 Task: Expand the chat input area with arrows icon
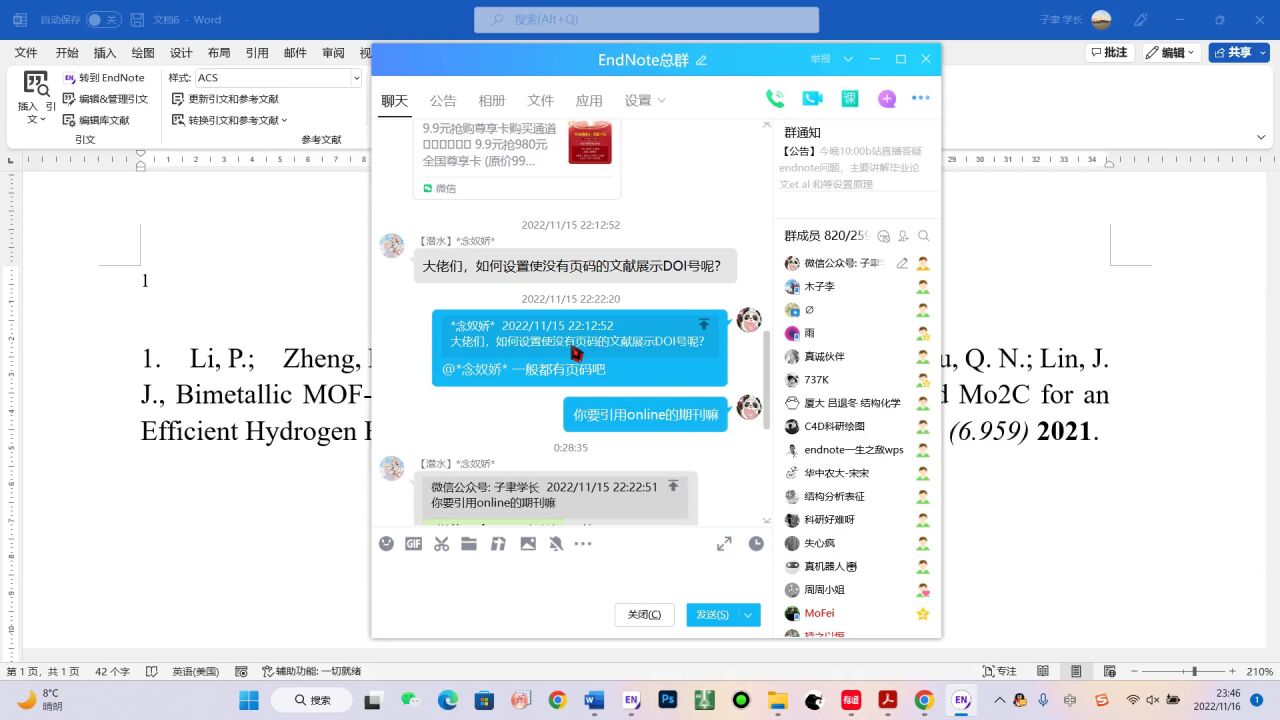click(724, 544)
